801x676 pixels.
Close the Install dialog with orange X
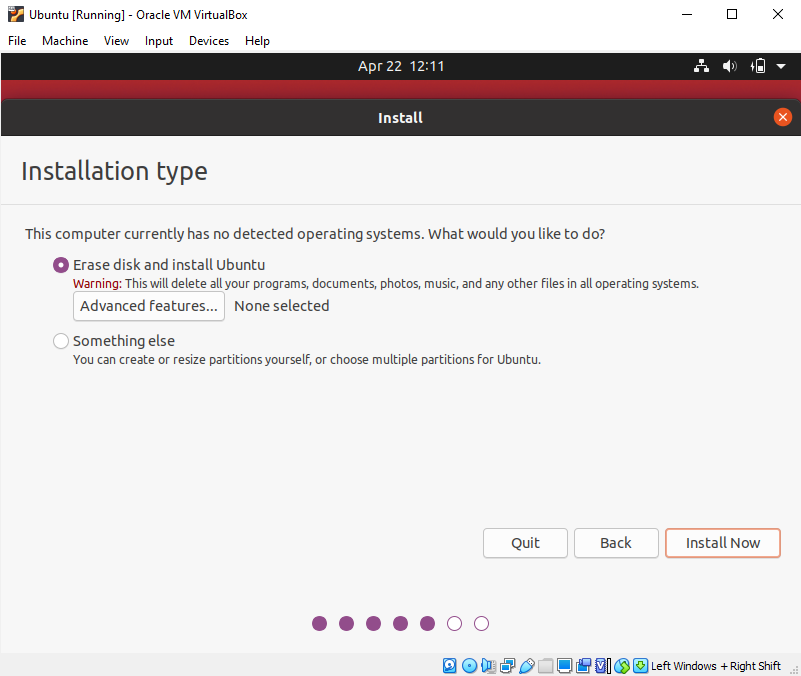point(783,118)
